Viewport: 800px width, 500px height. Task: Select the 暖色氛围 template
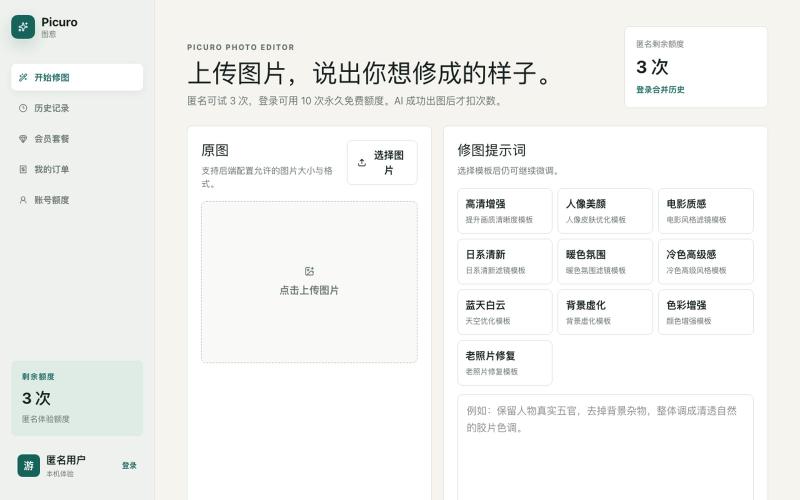tap(605, 262)
